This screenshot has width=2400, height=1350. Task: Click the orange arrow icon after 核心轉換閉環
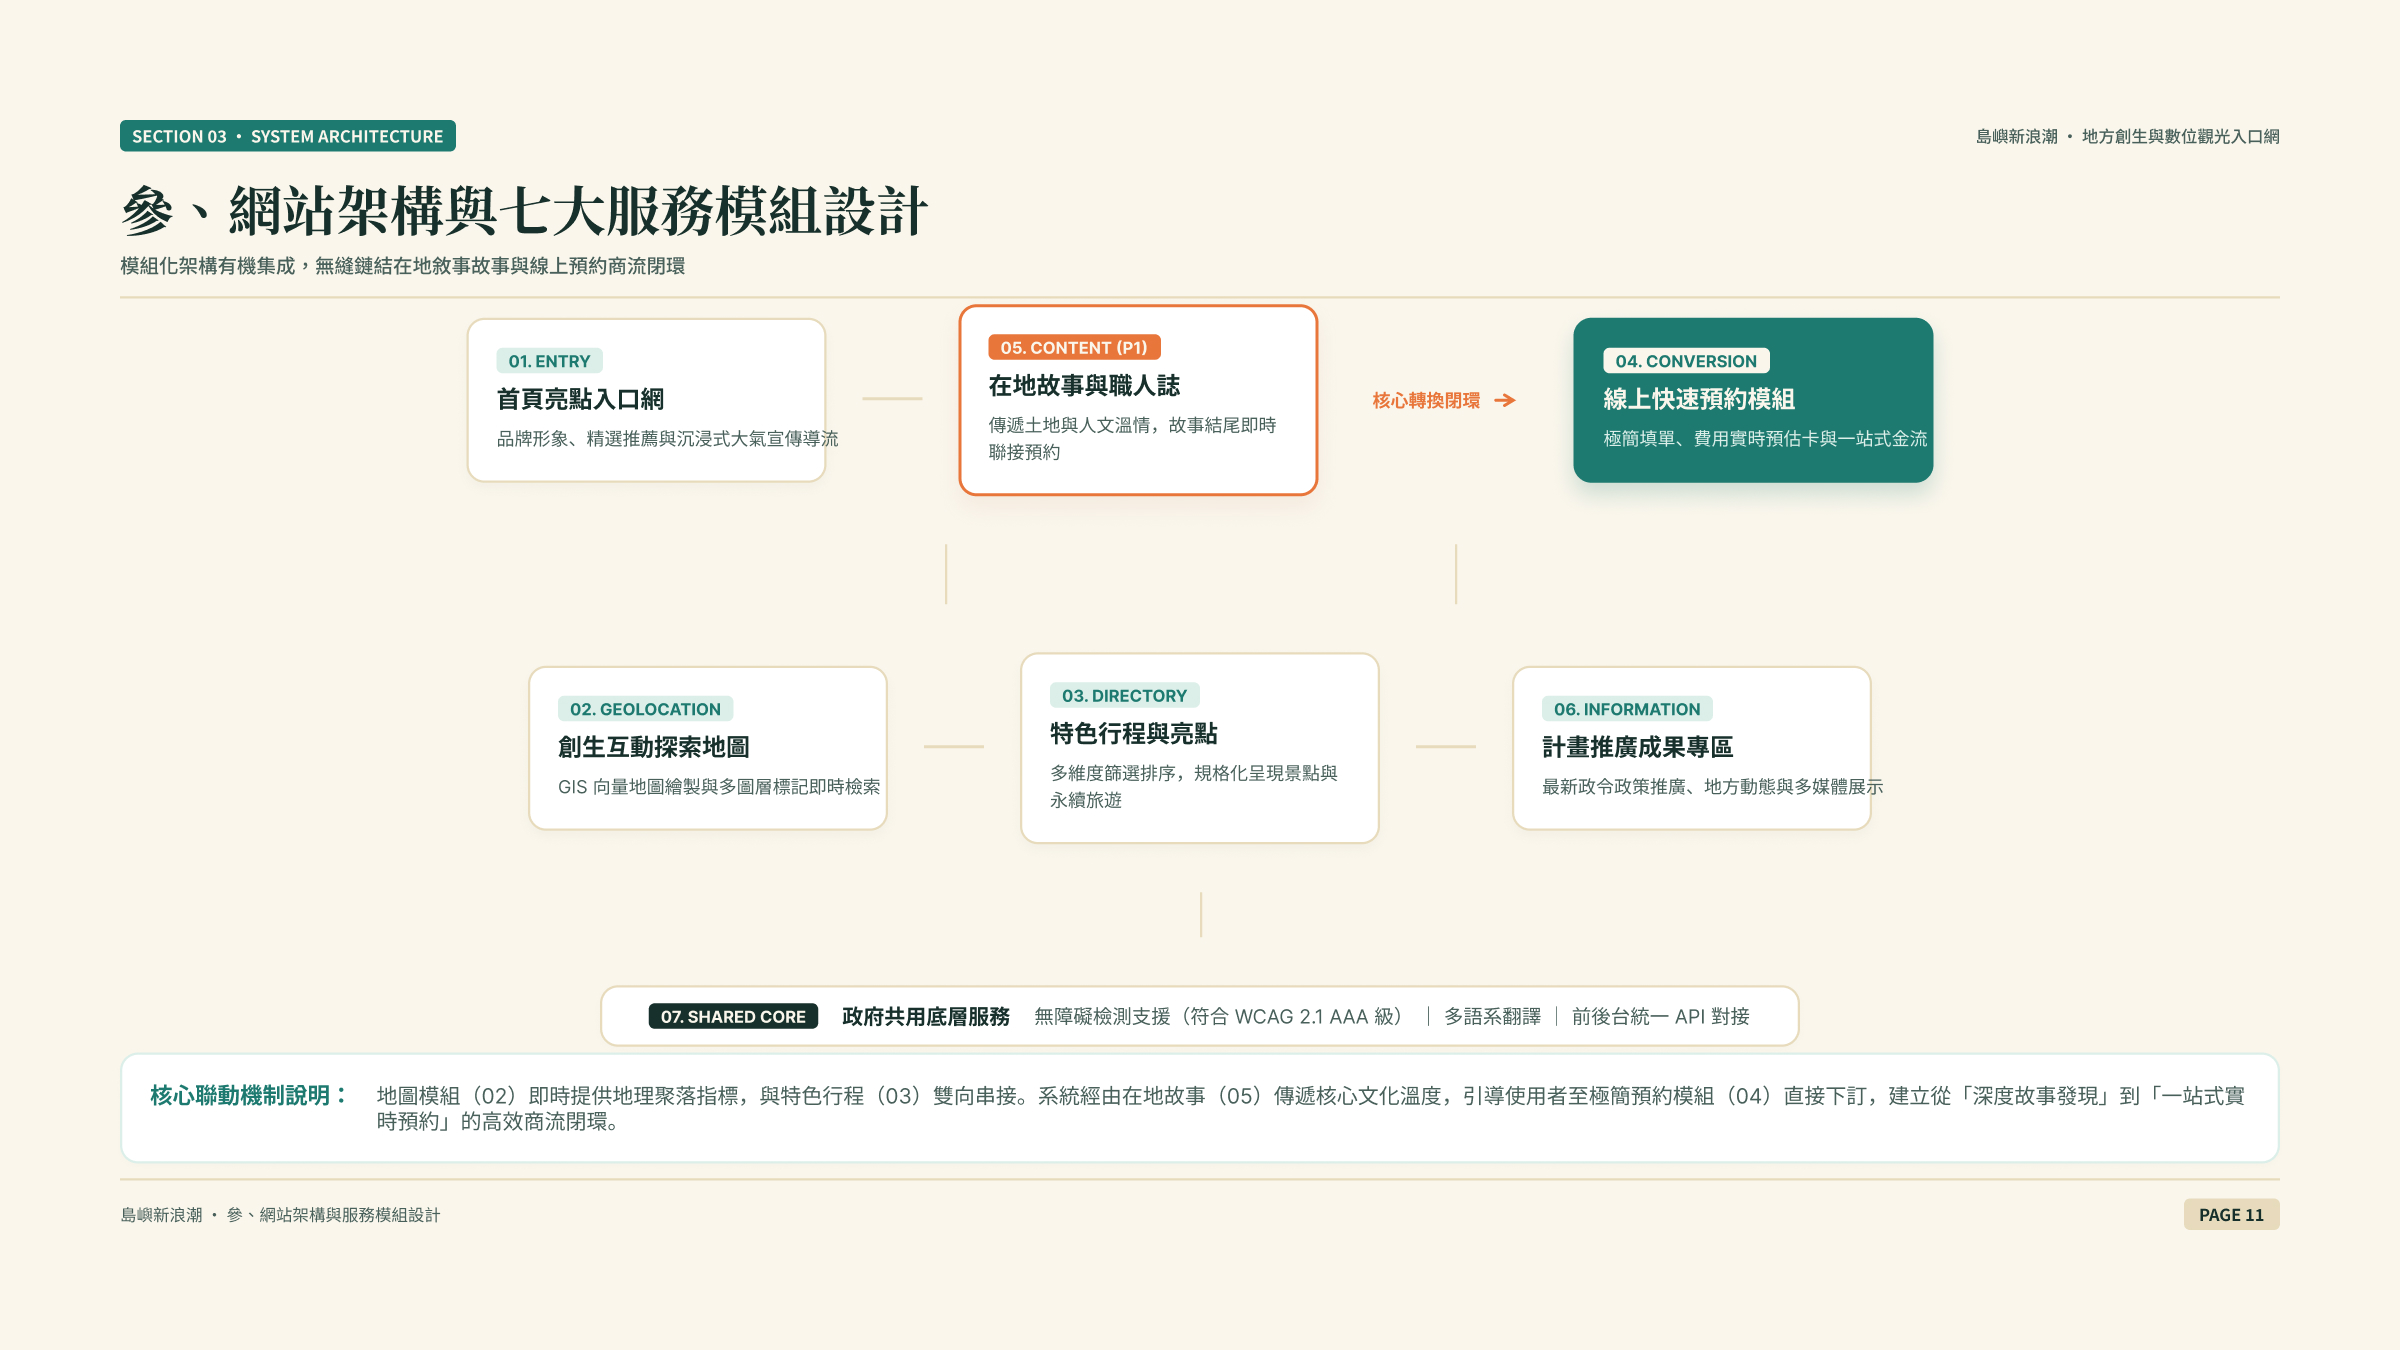tap(1505, 400)
